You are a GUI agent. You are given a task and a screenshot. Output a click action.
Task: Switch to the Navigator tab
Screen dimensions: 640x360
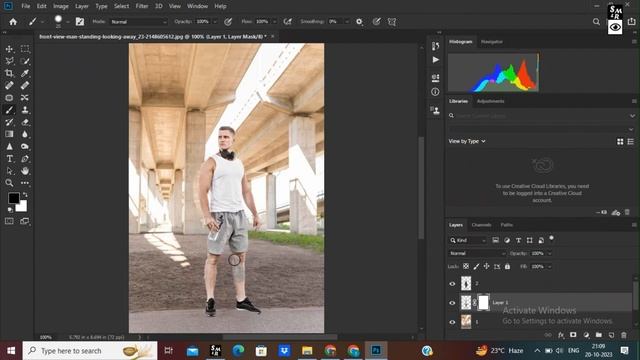point(491,42)
